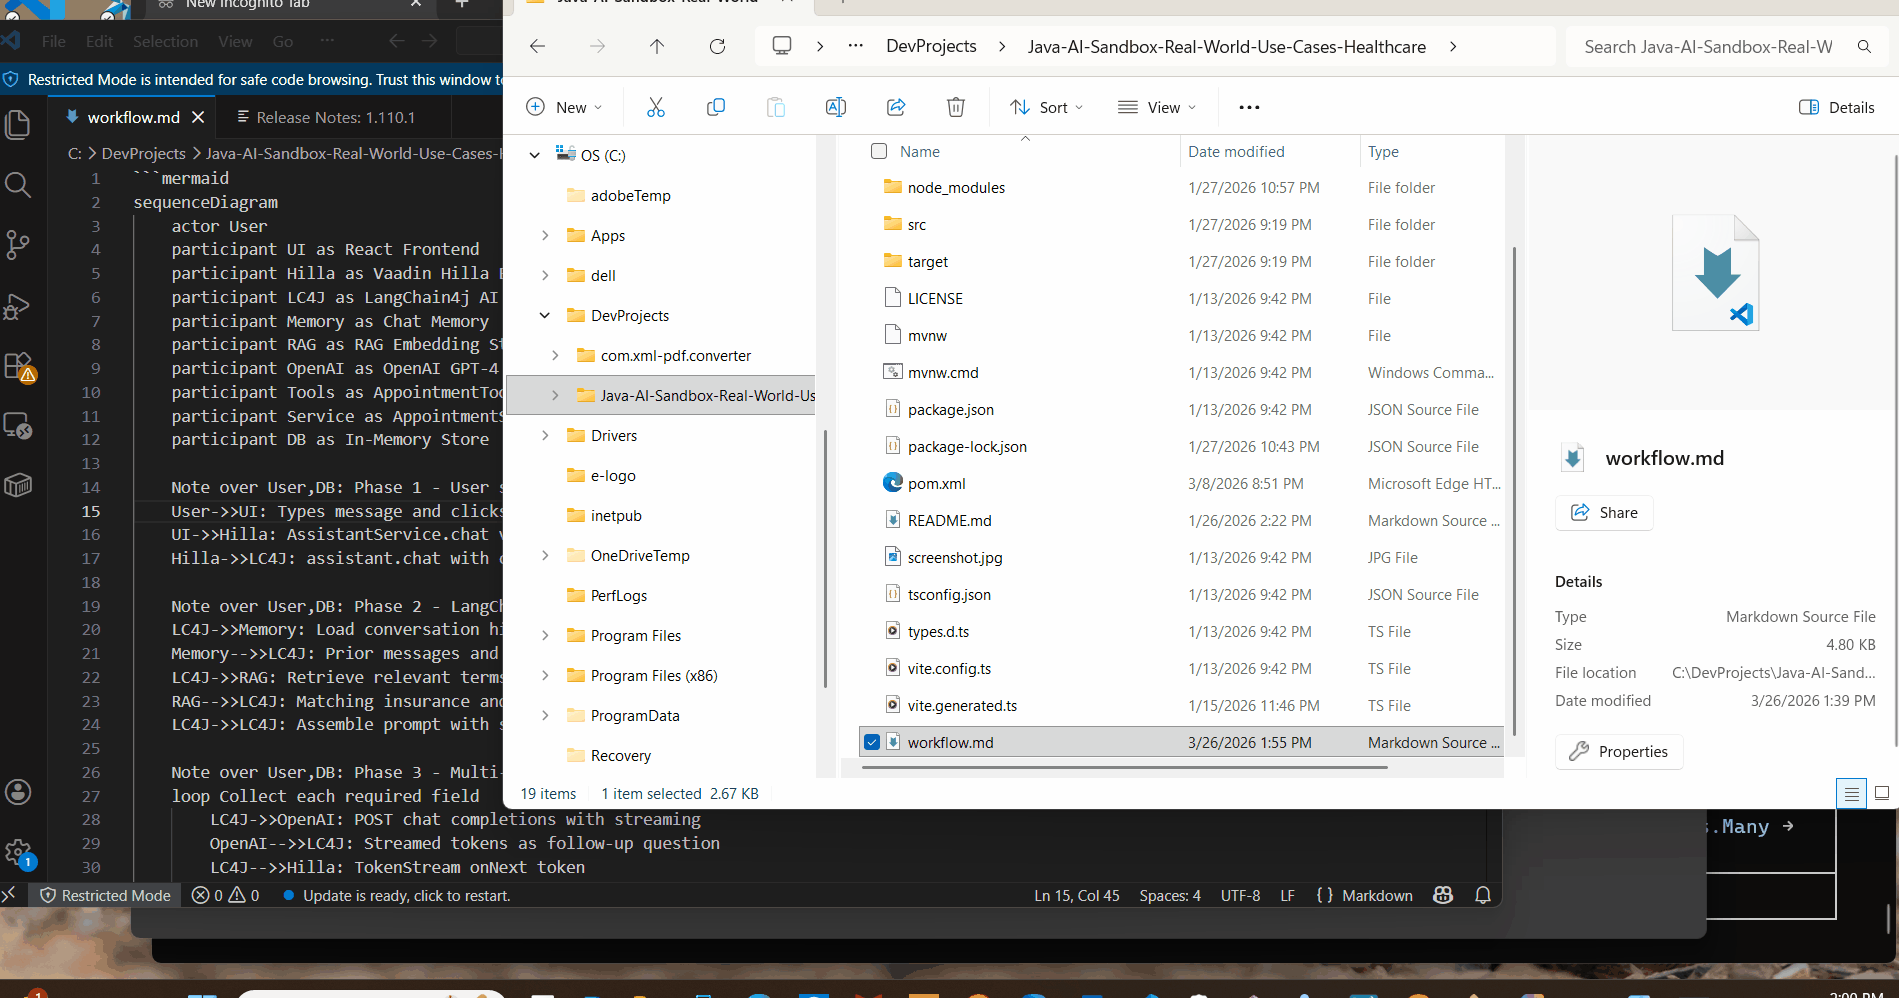Open the Sort dropdown
1899x998 pixels.
[1047, 107]
